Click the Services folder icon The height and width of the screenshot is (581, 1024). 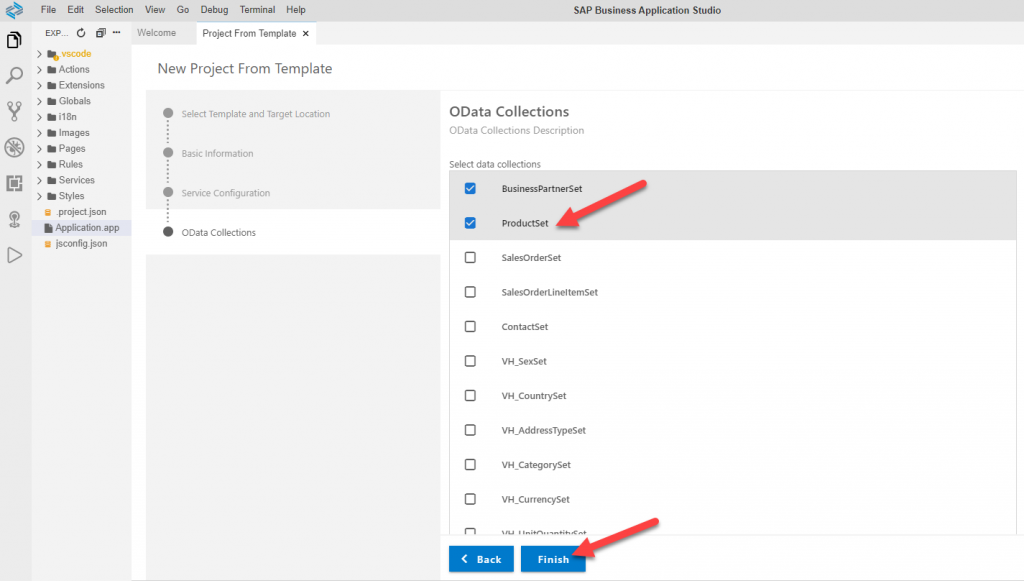pos(52,180)
